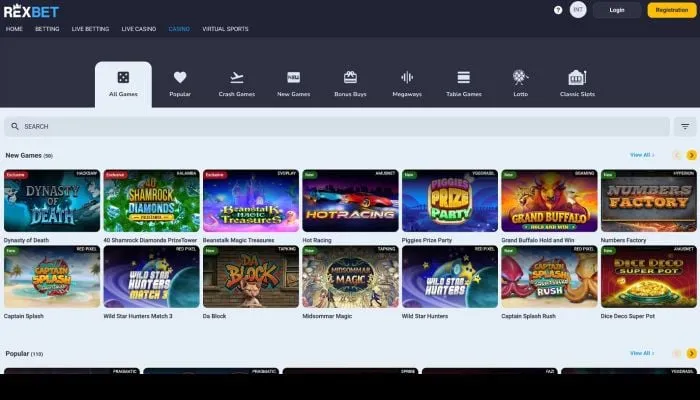Screen dimensions: 700x400
Task: Click the search magnifier icon
Action: point(15,126)
